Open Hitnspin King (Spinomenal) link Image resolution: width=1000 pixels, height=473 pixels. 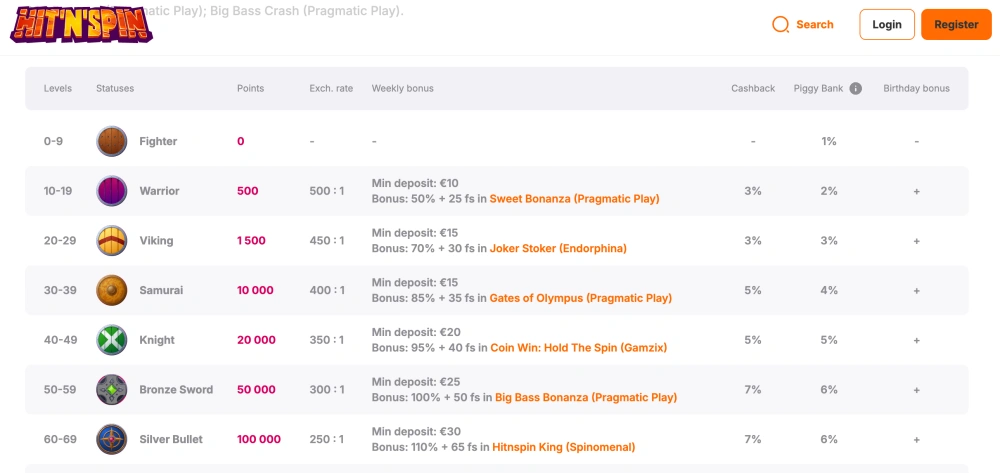564,448
